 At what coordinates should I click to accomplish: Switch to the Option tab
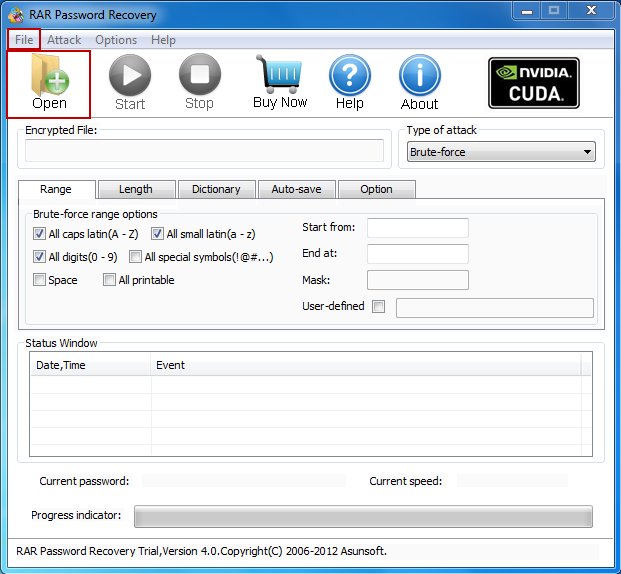(376, 189)
